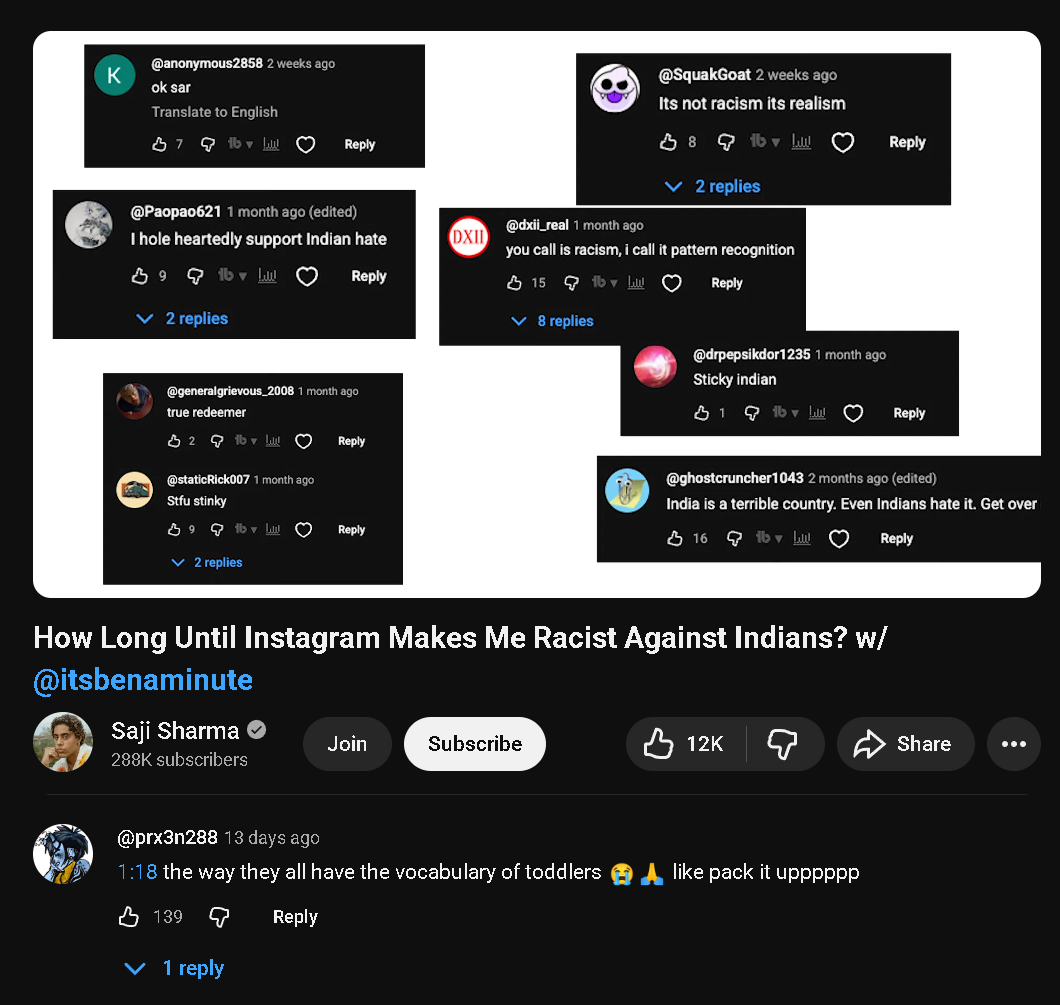This screenshot has height=1005, width=1060.
Task: Dislike the video
Action: pyautogui.click(x=782, y=744)
